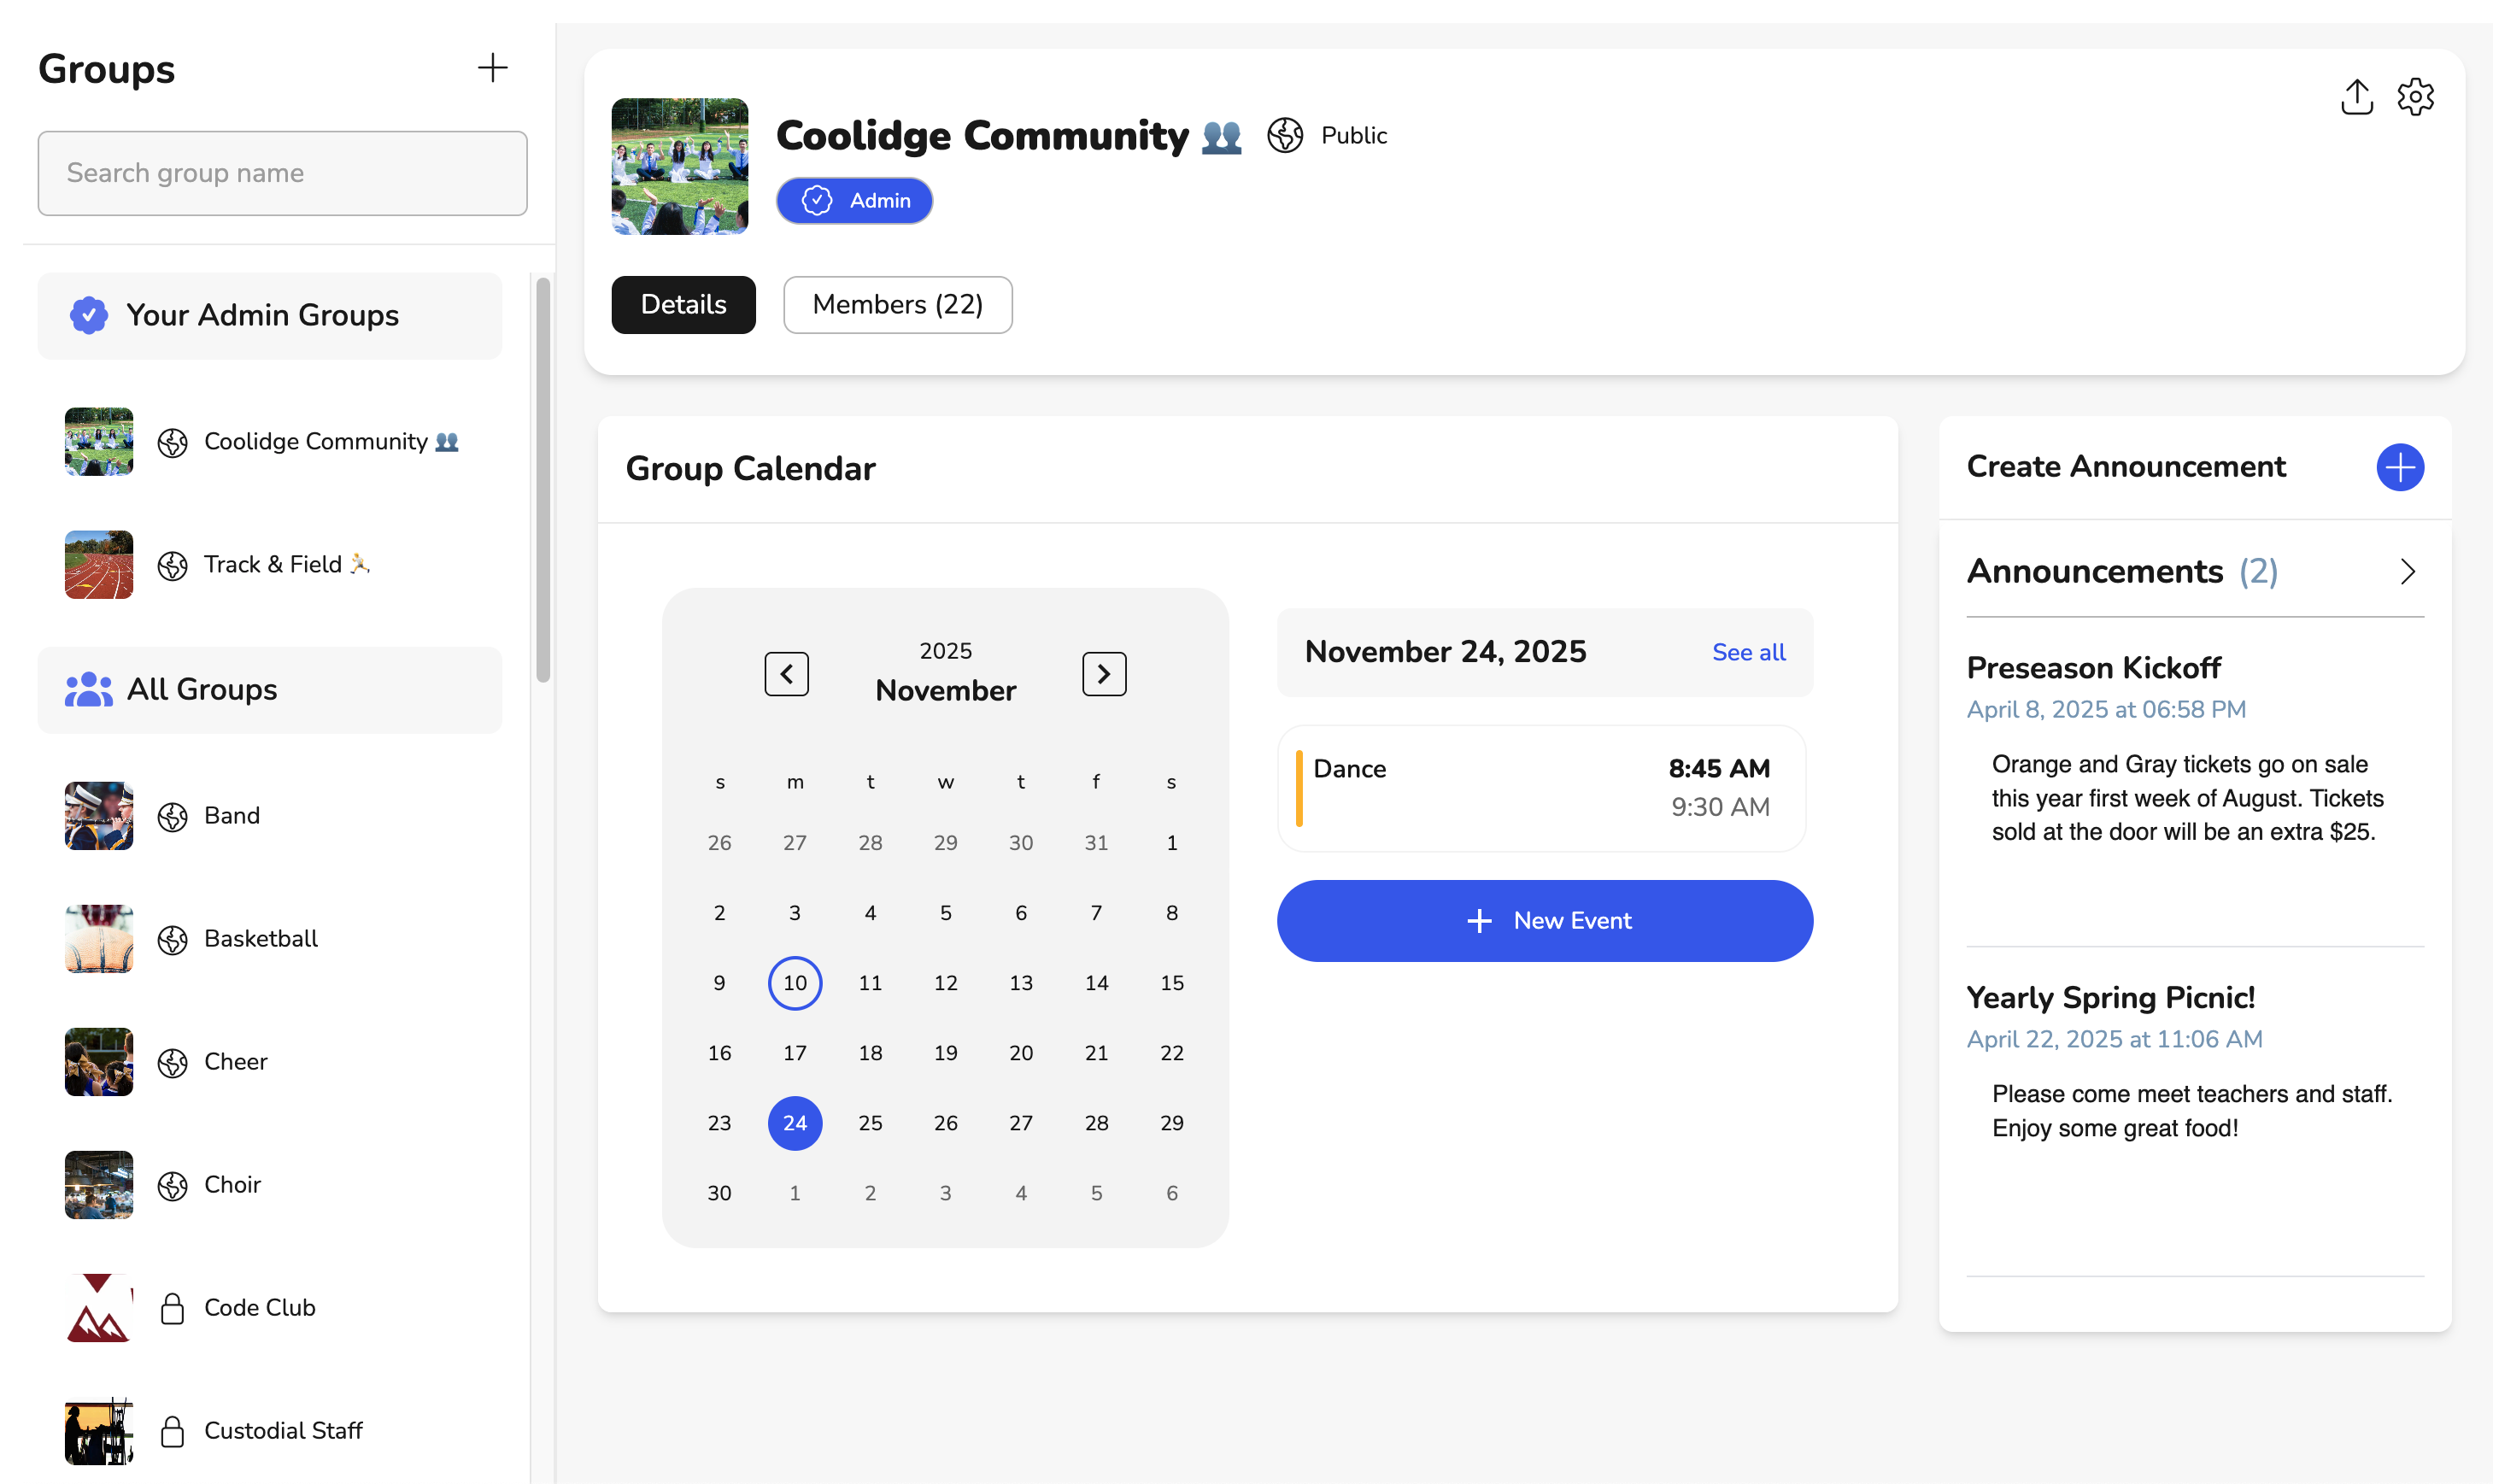2493x1484 pixels.
Task: Click the Search group name field
Action: click(282, 173)
